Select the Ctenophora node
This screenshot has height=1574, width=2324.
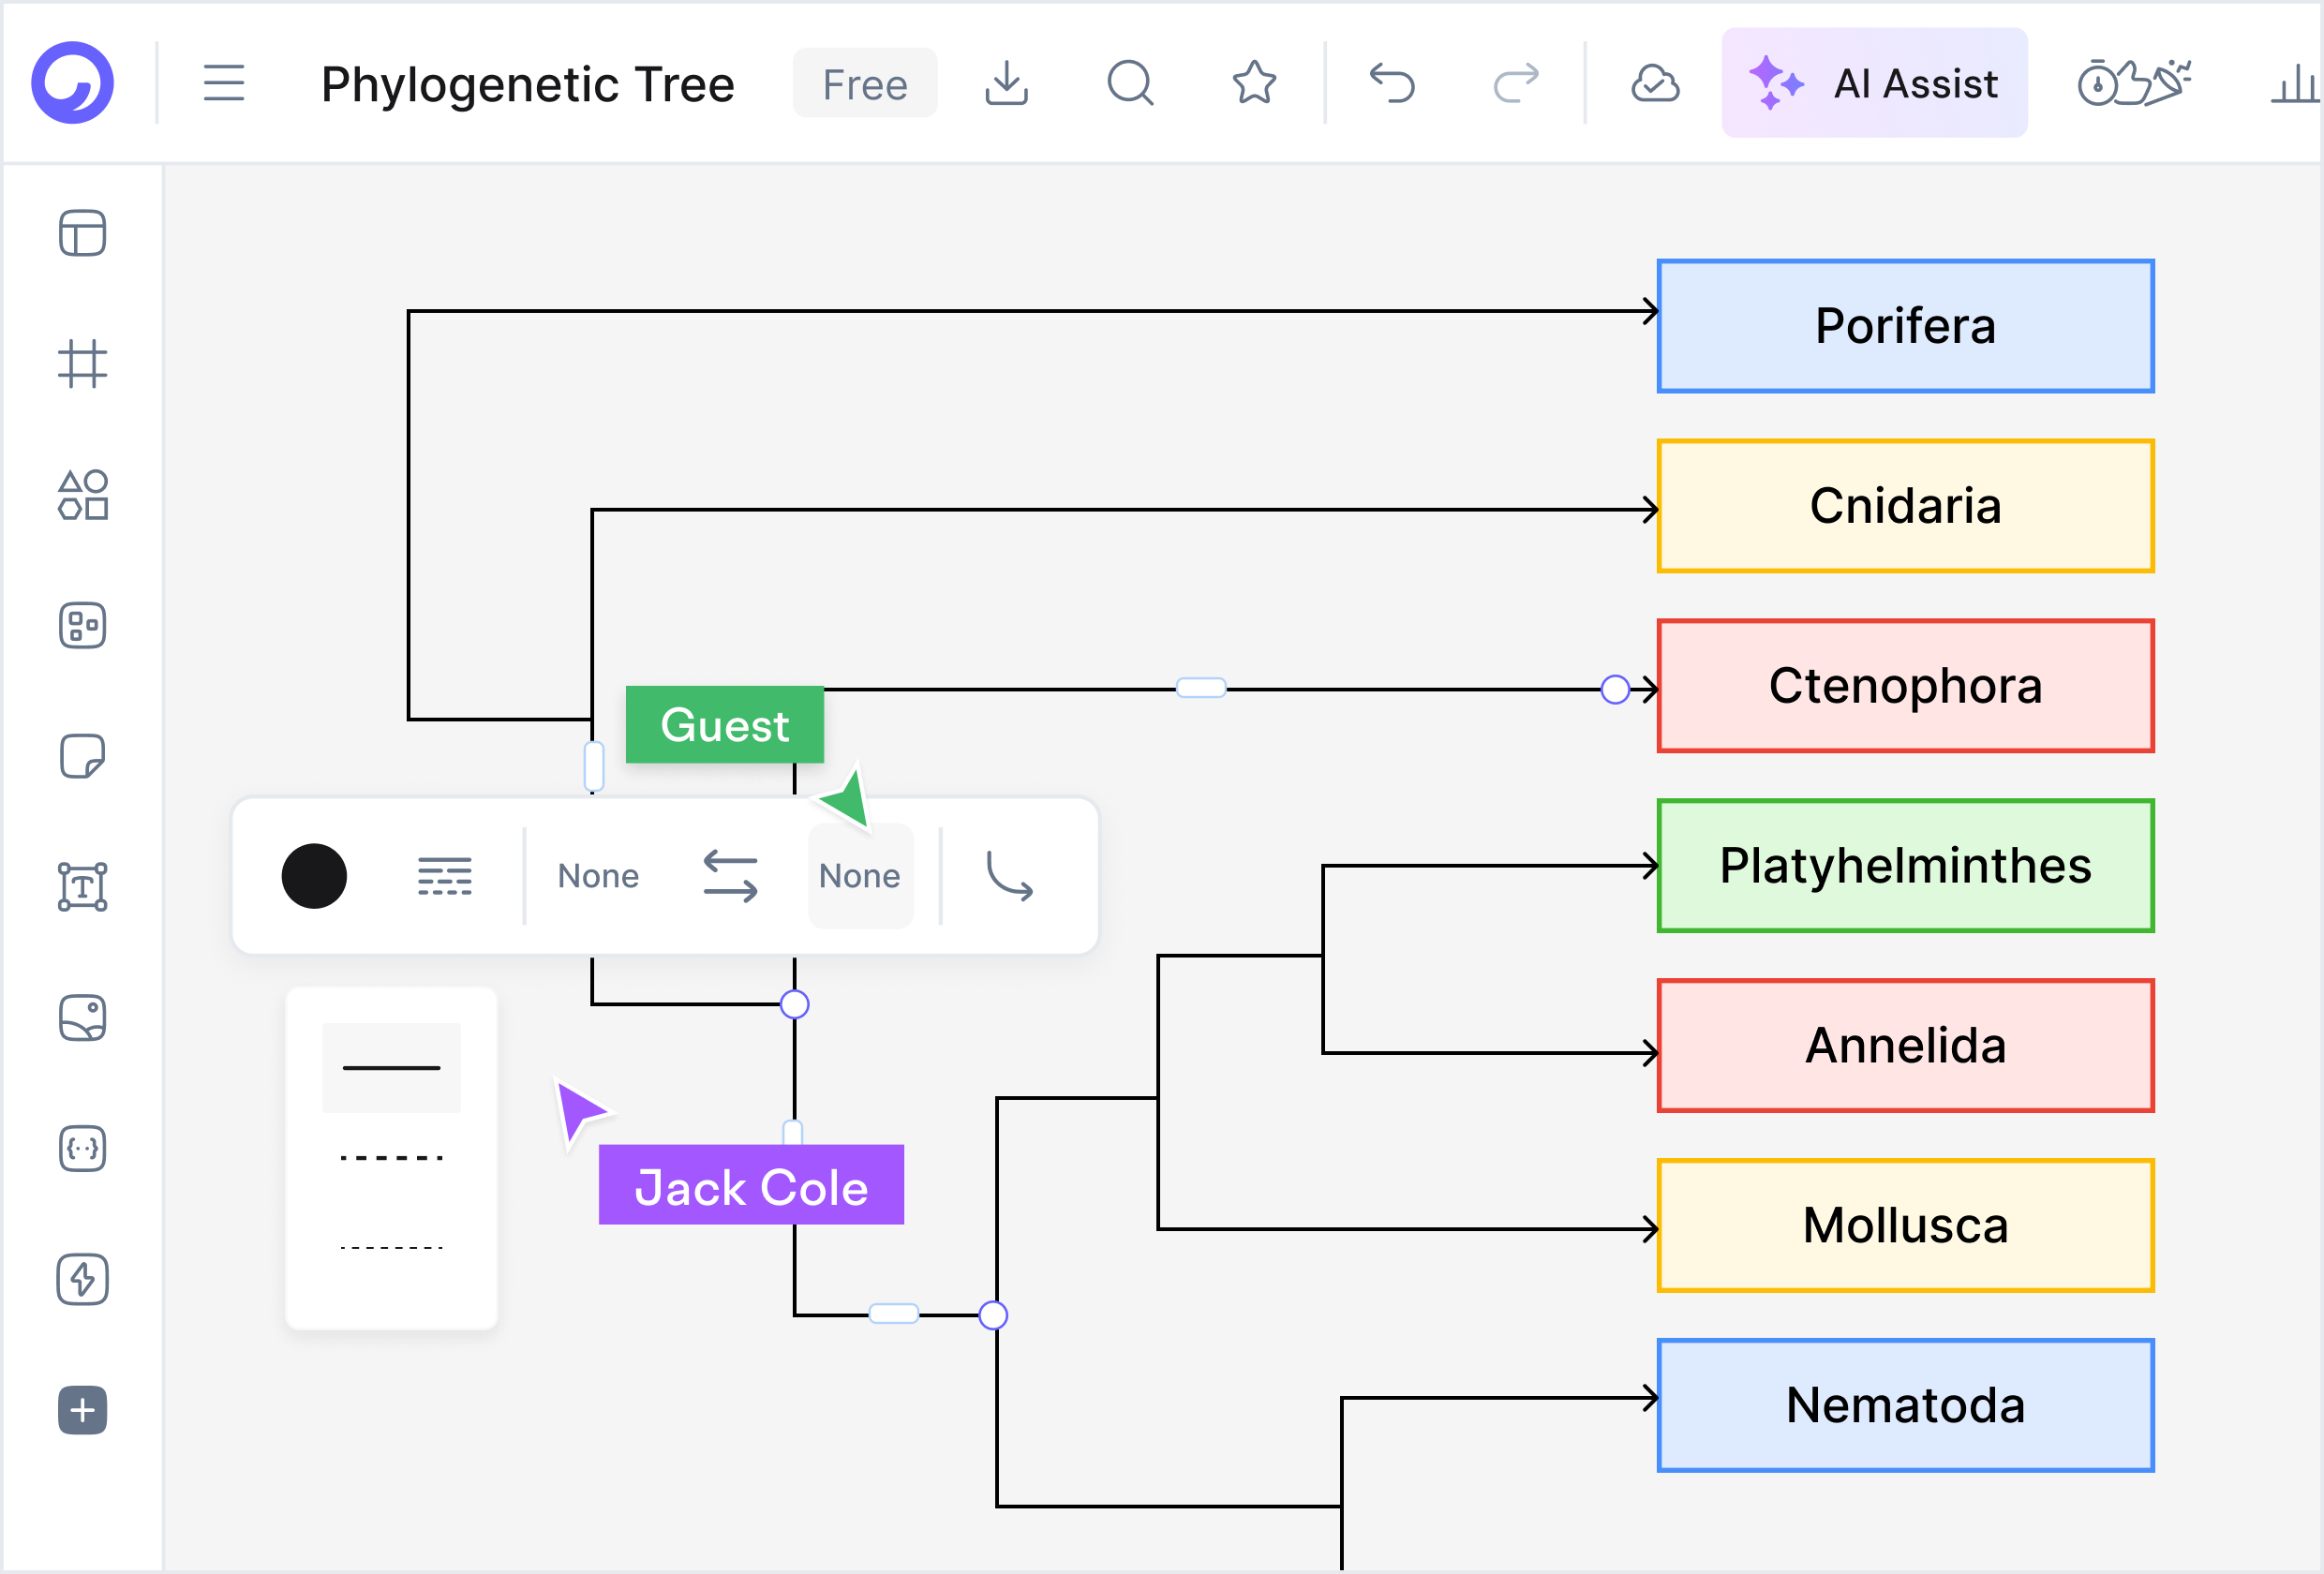tap(1905, 686)
